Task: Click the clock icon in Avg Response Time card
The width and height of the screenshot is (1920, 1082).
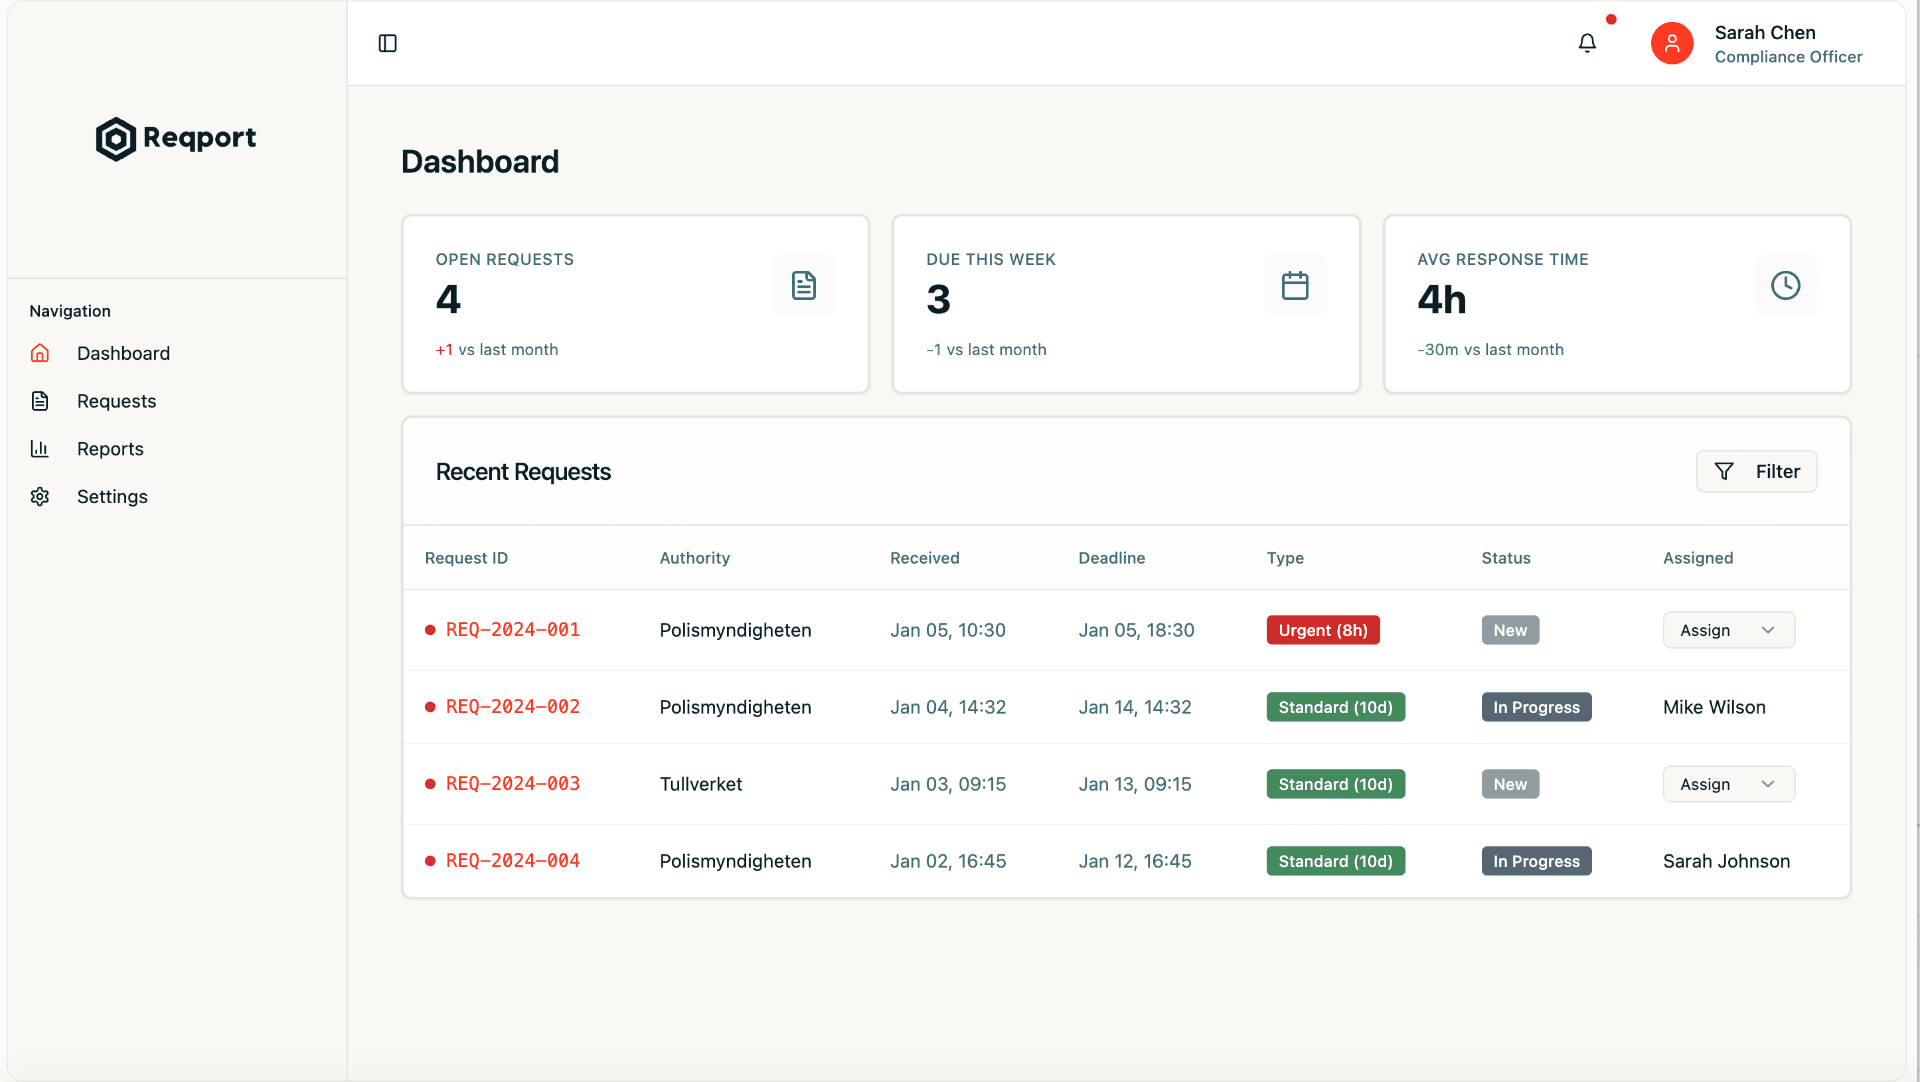Action: pos(1786,286)
